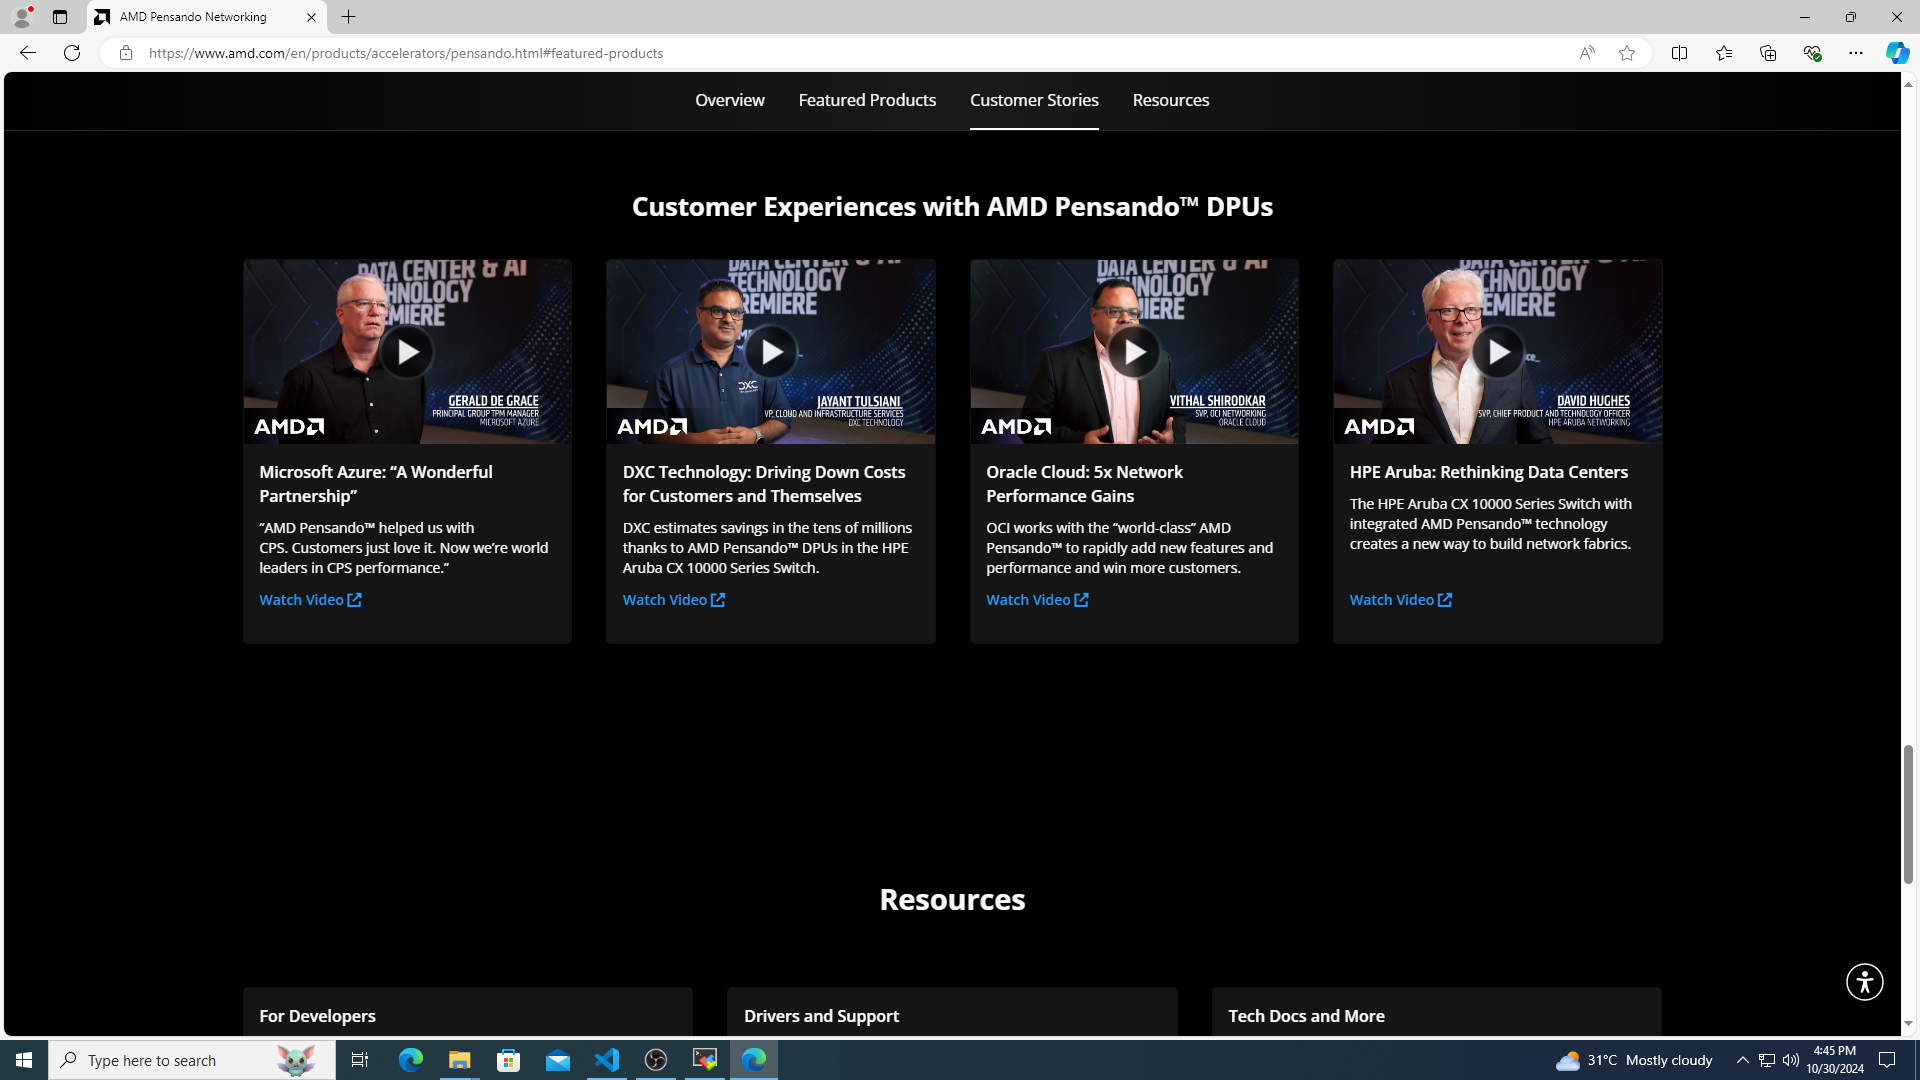Go to the Overview section tab
The height and width of the screenshot is (1080, 1920).
point(730,100)
